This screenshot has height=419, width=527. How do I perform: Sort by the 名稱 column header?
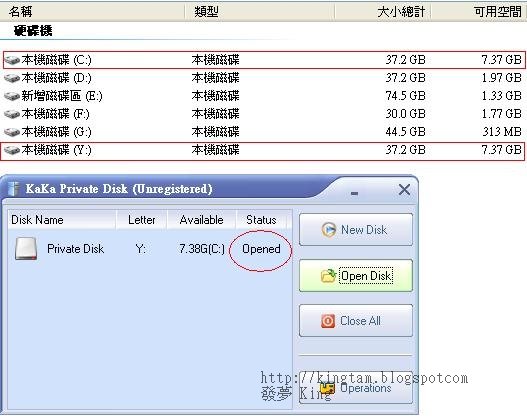(92, 12)
